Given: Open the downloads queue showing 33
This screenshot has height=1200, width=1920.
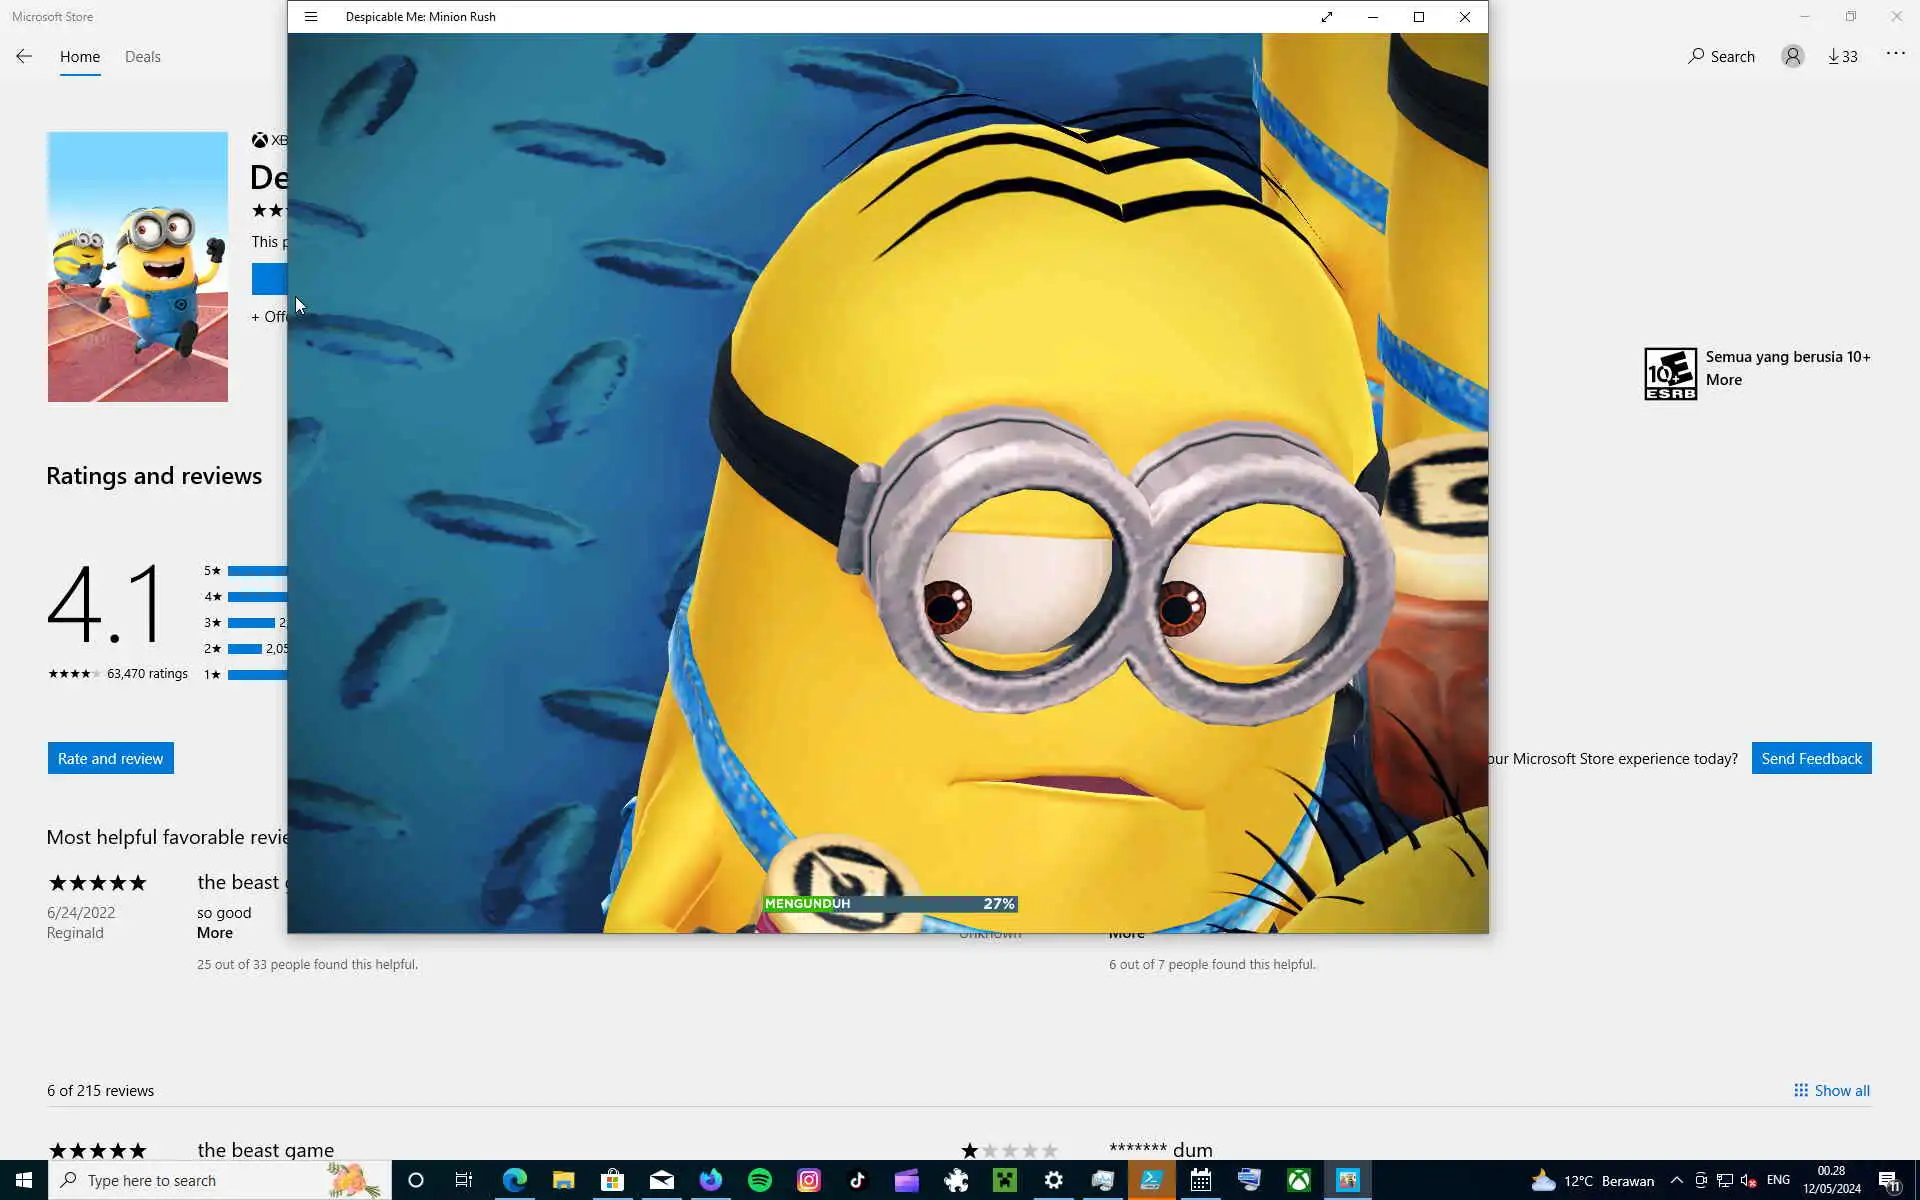Looking at the screenshot, I should pos(1842,57).
